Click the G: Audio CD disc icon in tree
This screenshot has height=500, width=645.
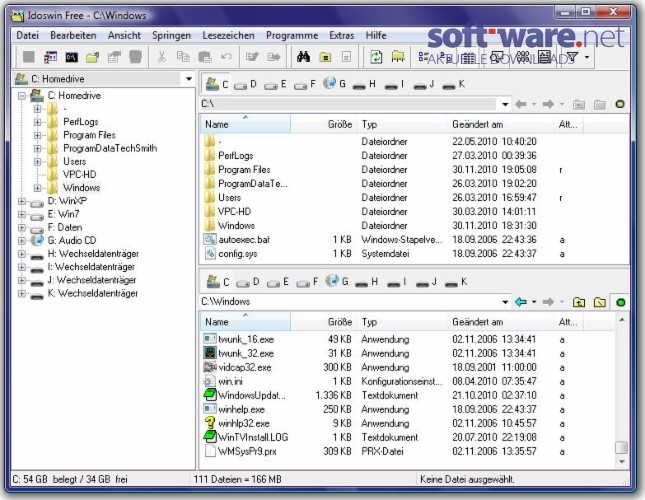(x=37, y=240)
